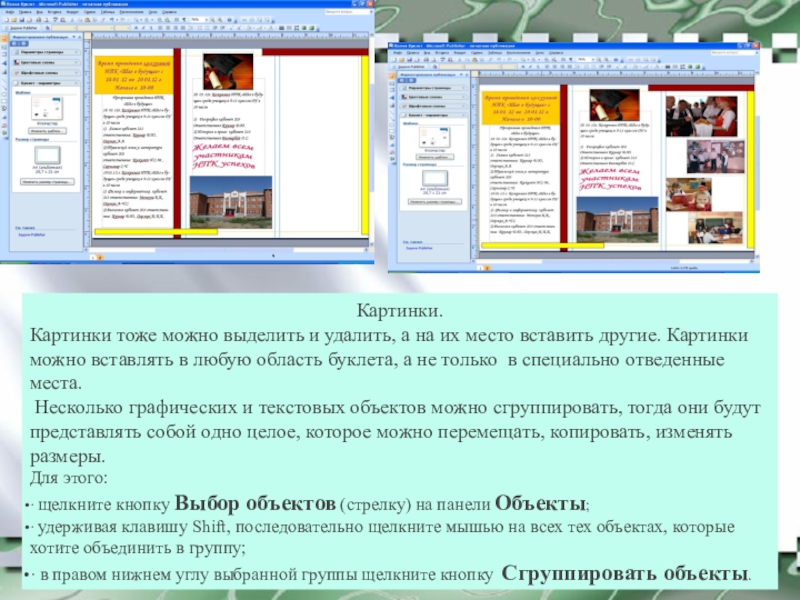This screenshot has height=600, width=800.
Task: Click Изменить шаблон button in left window
Action: 47,131
